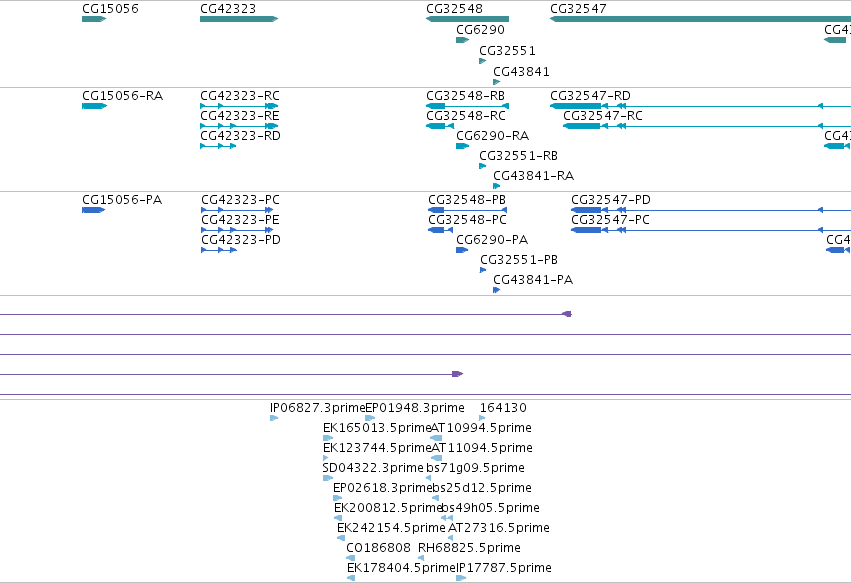Screen dimensions: 851x583
Task: Open EST bs25d12.5prime
Action: 482,488
